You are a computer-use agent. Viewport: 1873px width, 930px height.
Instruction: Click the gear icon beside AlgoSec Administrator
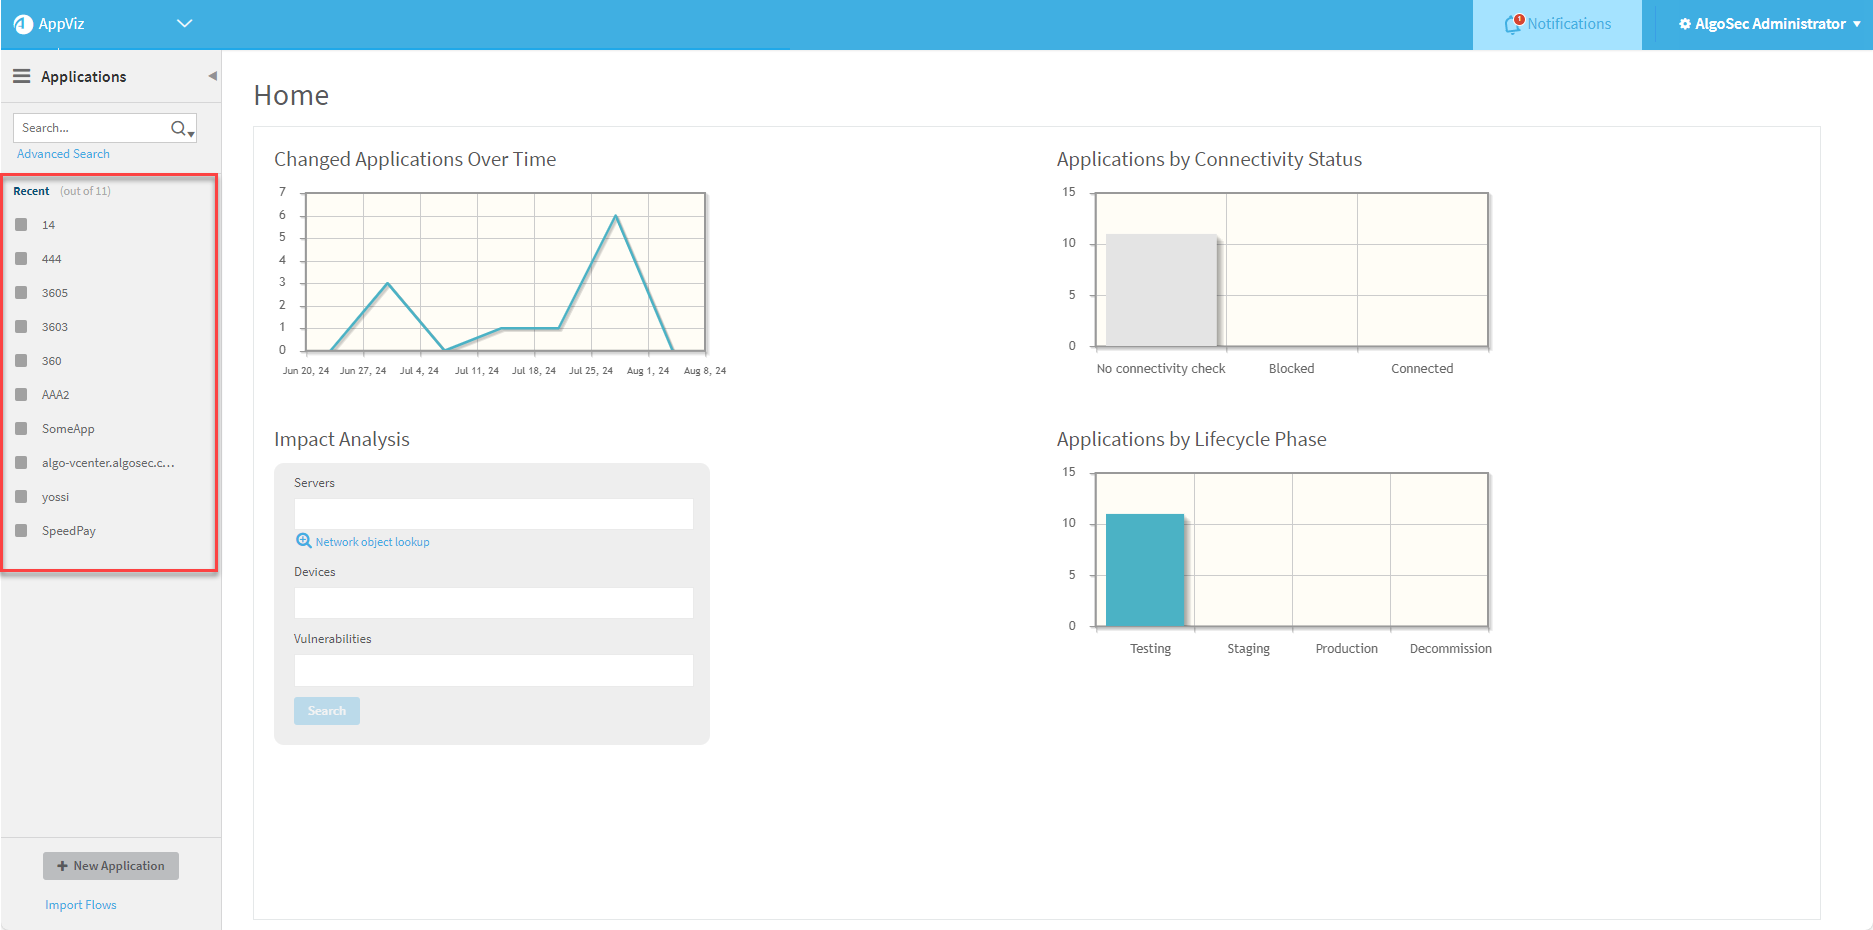[1685, 24]
